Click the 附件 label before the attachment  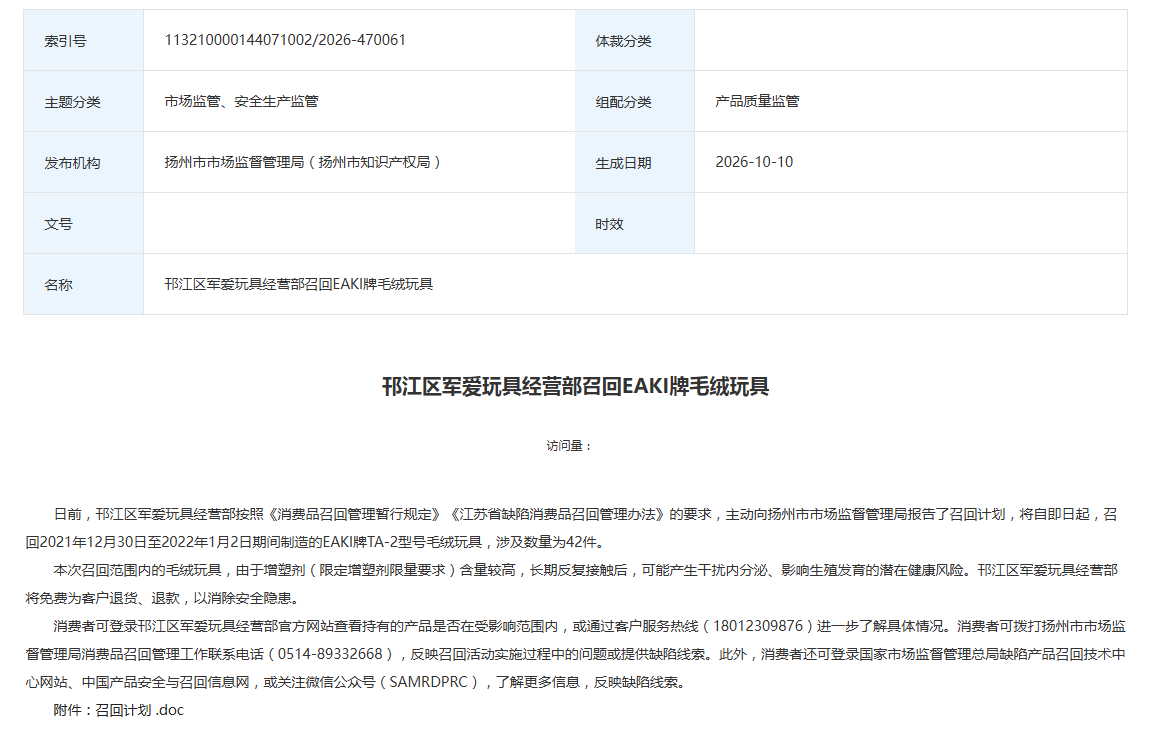point(68,710)
